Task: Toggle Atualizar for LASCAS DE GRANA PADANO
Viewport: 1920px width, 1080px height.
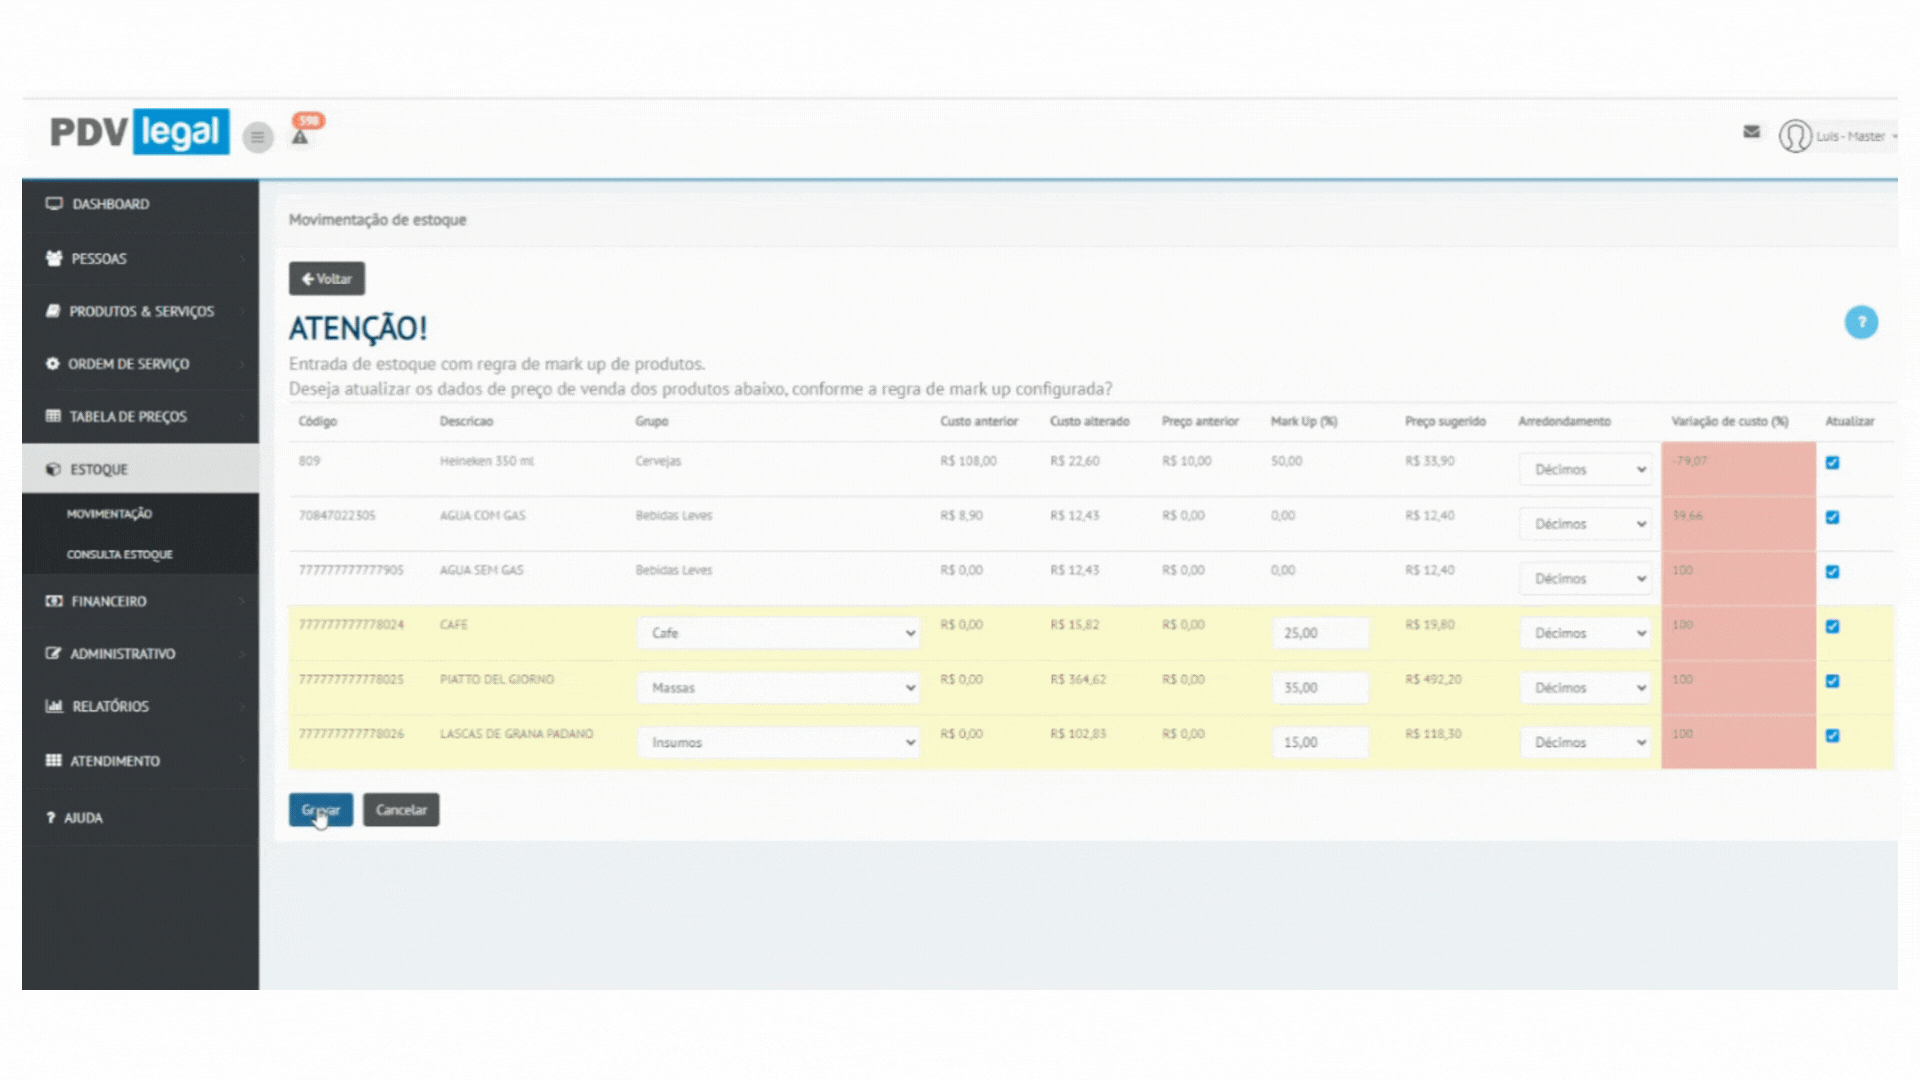Action: pos(1832,736)
